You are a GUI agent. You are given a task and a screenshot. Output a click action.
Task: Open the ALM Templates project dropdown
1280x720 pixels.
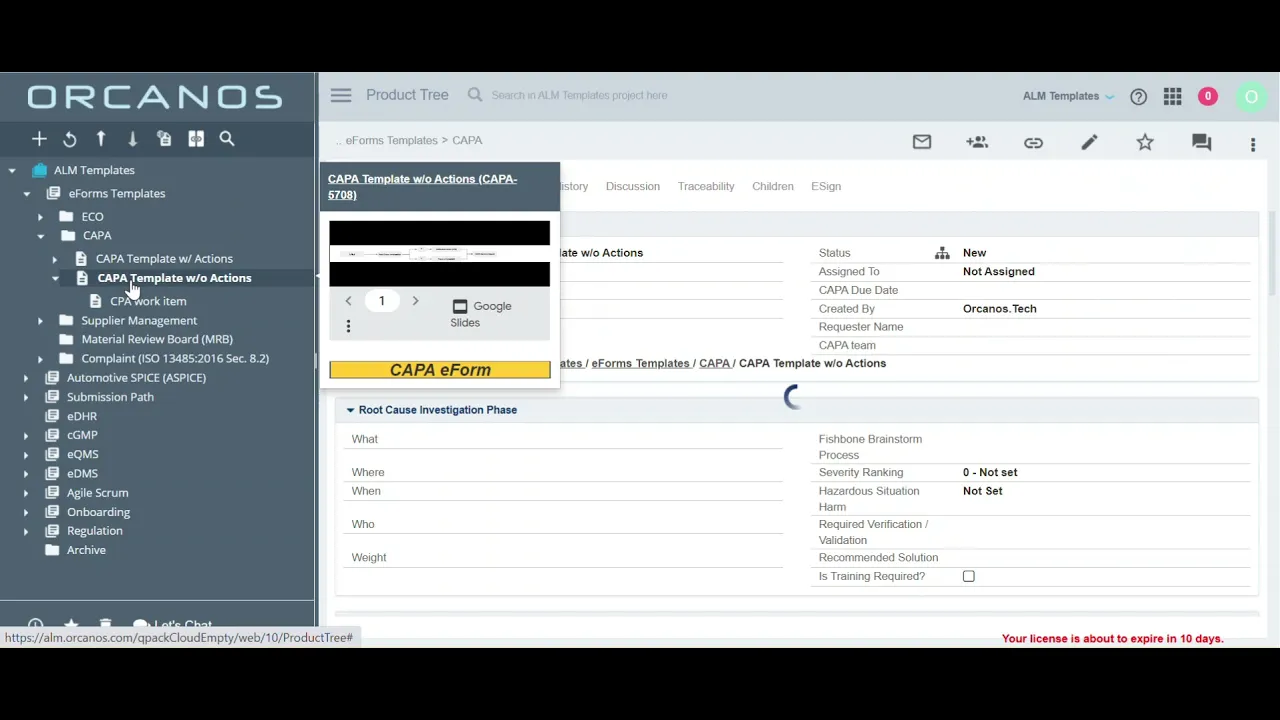tap(1068, 96)
